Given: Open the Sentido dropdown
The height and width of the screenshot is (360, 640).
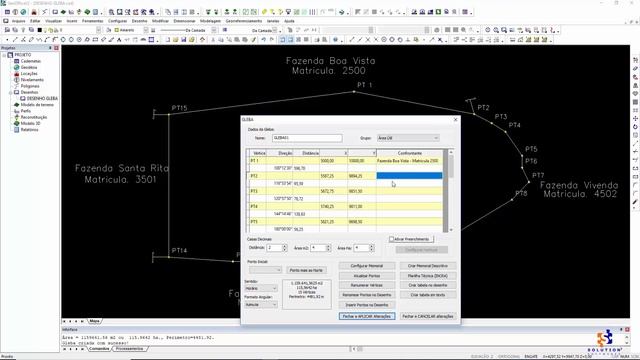Looking at the screenshot, I should point(261,289).
